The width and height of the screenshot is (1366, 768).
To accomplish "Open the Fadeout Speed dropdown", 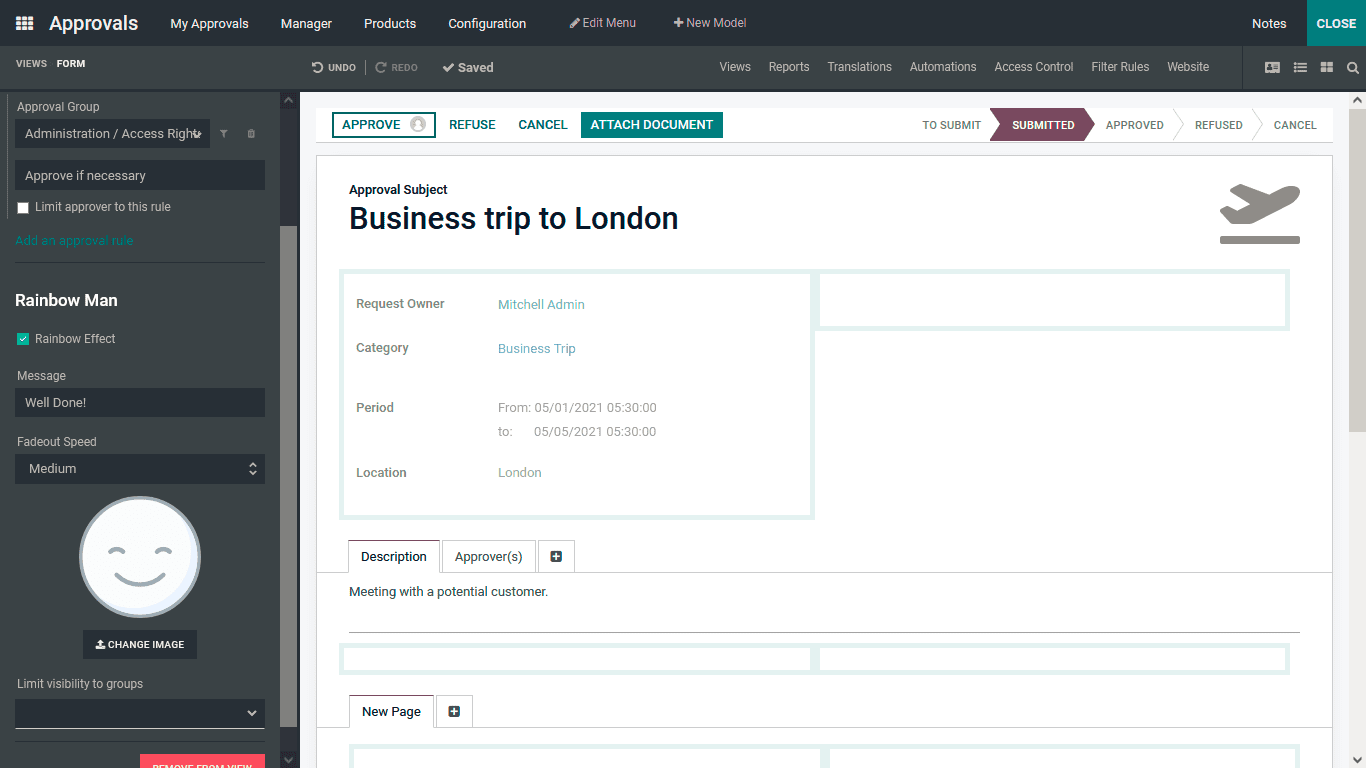I will (x=139, y=468).
